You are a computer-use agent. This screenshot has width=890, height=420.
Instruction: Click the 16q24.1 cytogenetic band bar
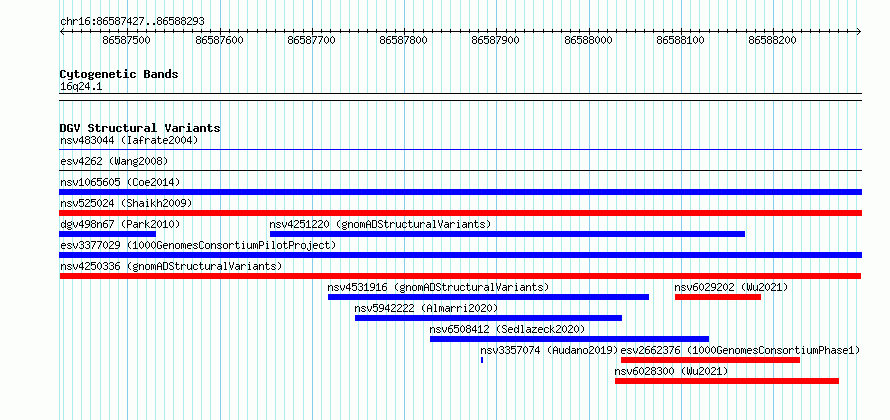(461, 97)
